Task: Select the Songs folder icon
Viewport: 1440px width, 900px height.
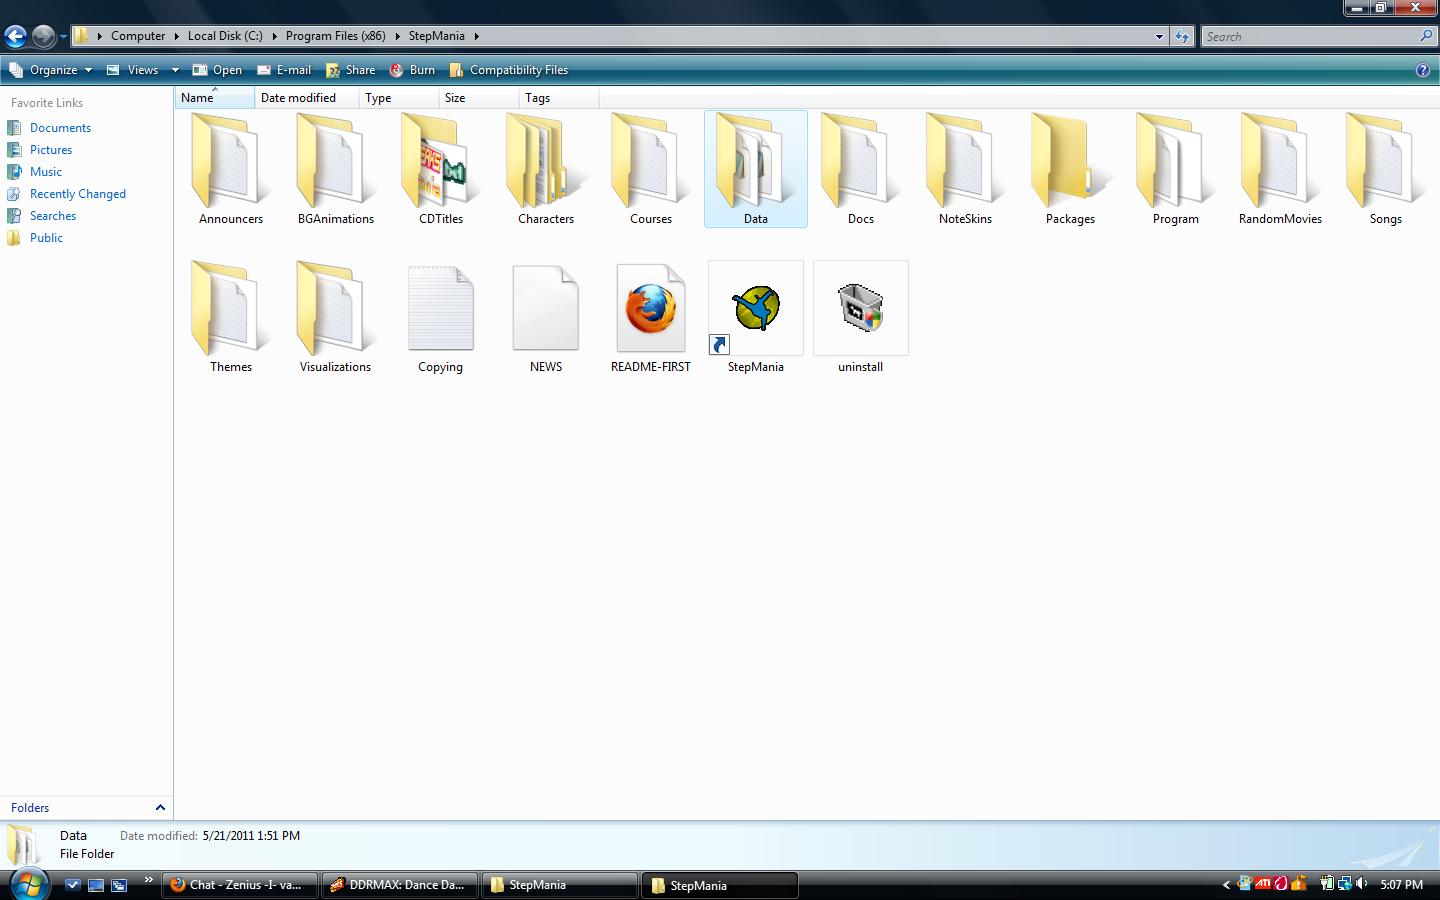Action: (x=1385, y=160)
